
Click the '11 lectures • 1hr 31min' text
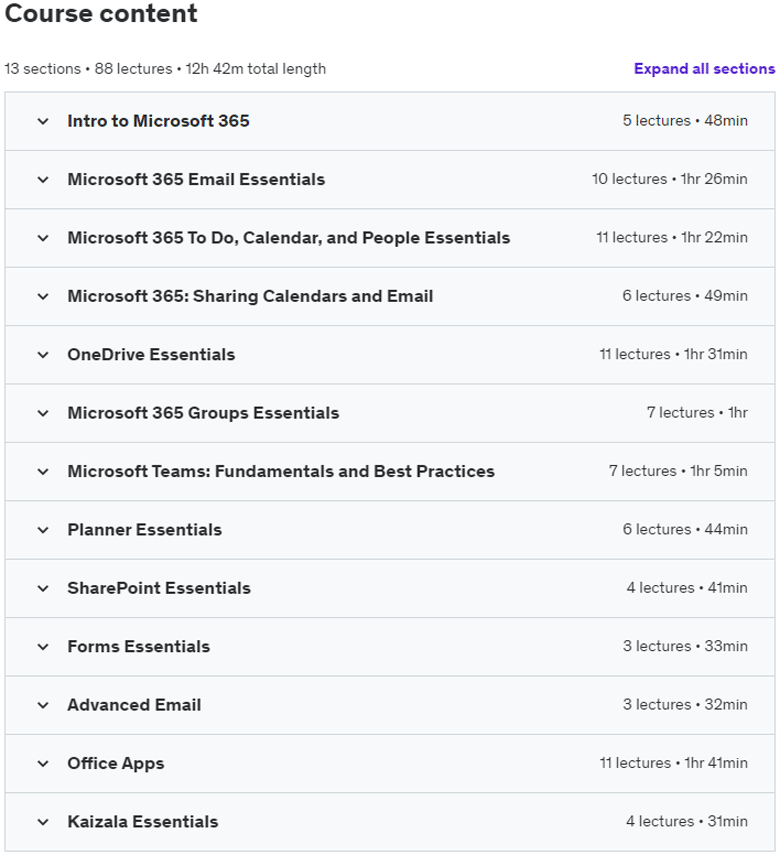click(674, 354)
